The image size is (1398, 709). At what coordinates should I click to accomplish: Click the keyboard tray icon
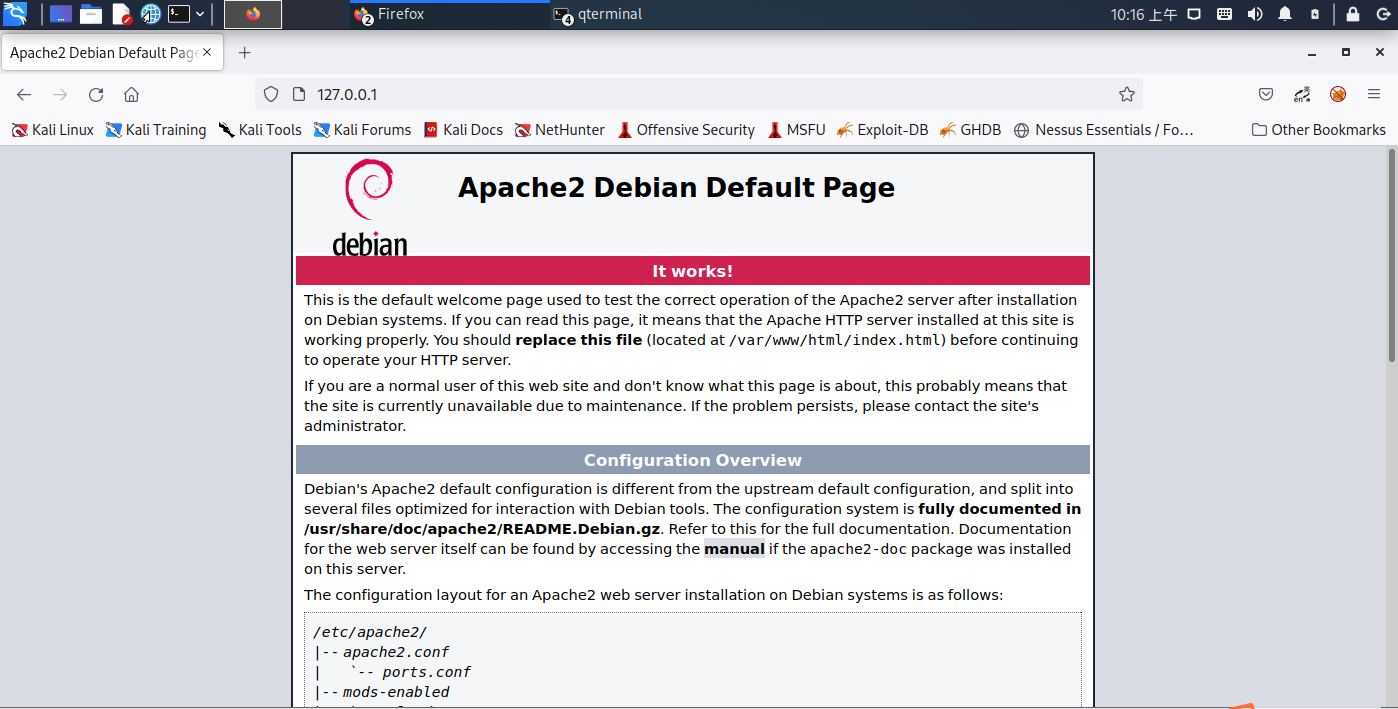point(1224,14)
